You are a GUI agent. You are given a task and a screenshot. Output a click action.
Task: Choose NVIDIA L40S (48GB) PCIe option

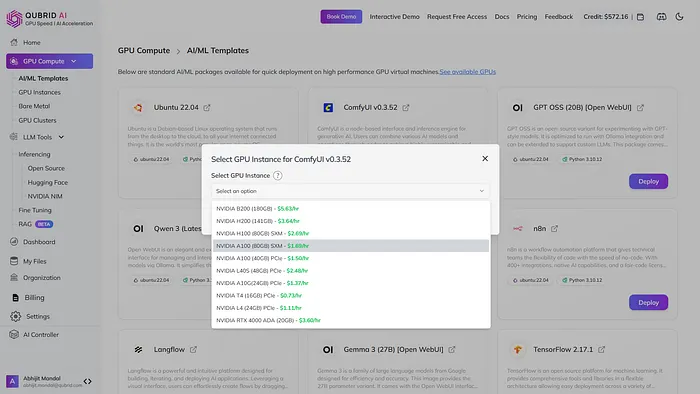(351, 271)
